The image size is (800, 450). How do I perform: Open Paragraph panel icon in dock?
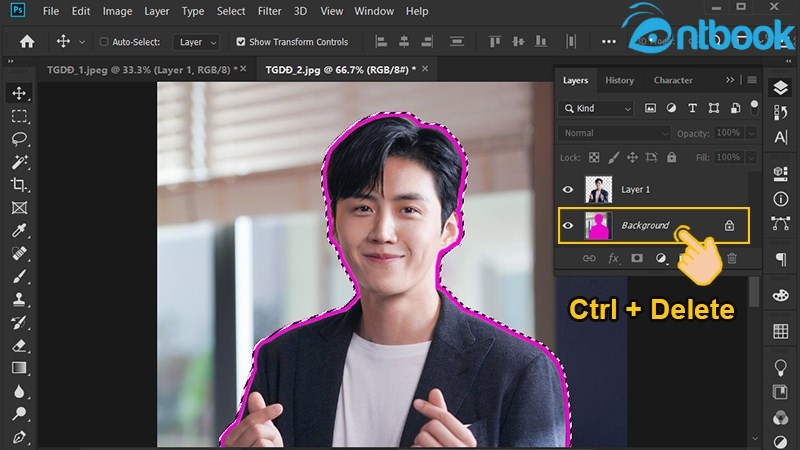781,259
